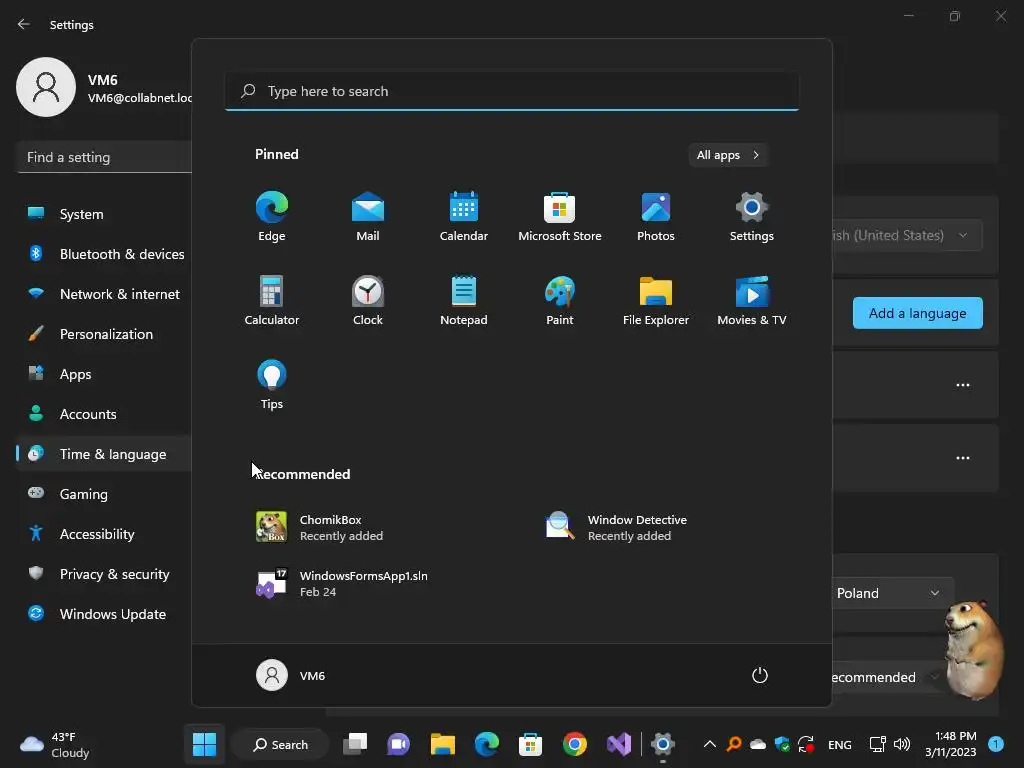Launch Movies & TV
This screenshot has width=1024, height=768.
click(x=752, y=300)
